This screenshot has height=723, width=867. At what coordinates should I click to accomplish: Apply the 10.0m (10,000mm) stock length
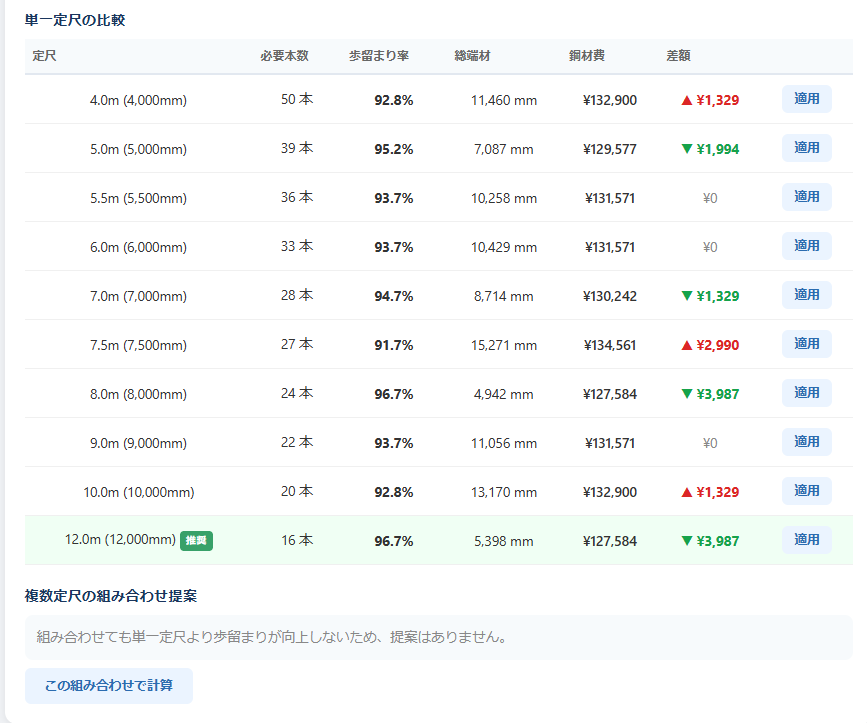(x=806, y=491)
